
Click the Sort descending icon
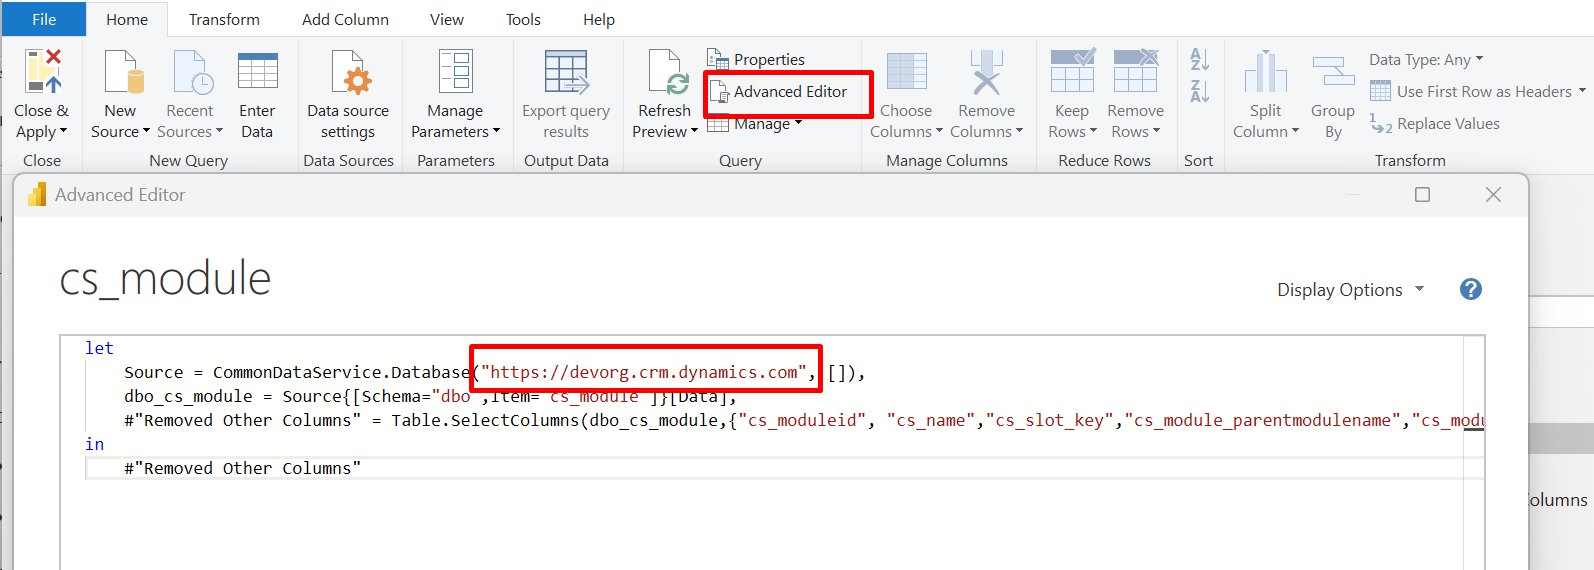click(x=1199, y=92)
